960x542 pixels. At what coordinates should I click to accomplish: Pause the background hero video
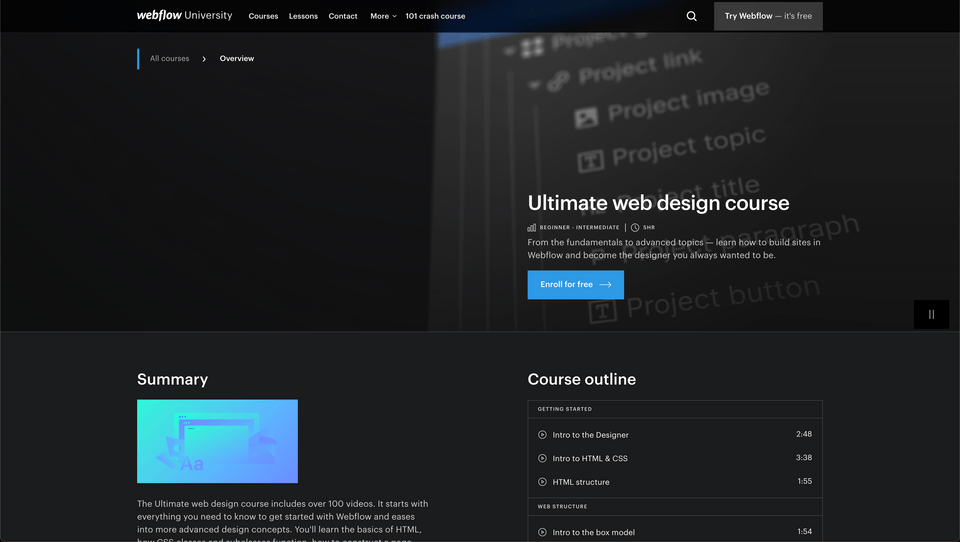[x=931, y=314]
